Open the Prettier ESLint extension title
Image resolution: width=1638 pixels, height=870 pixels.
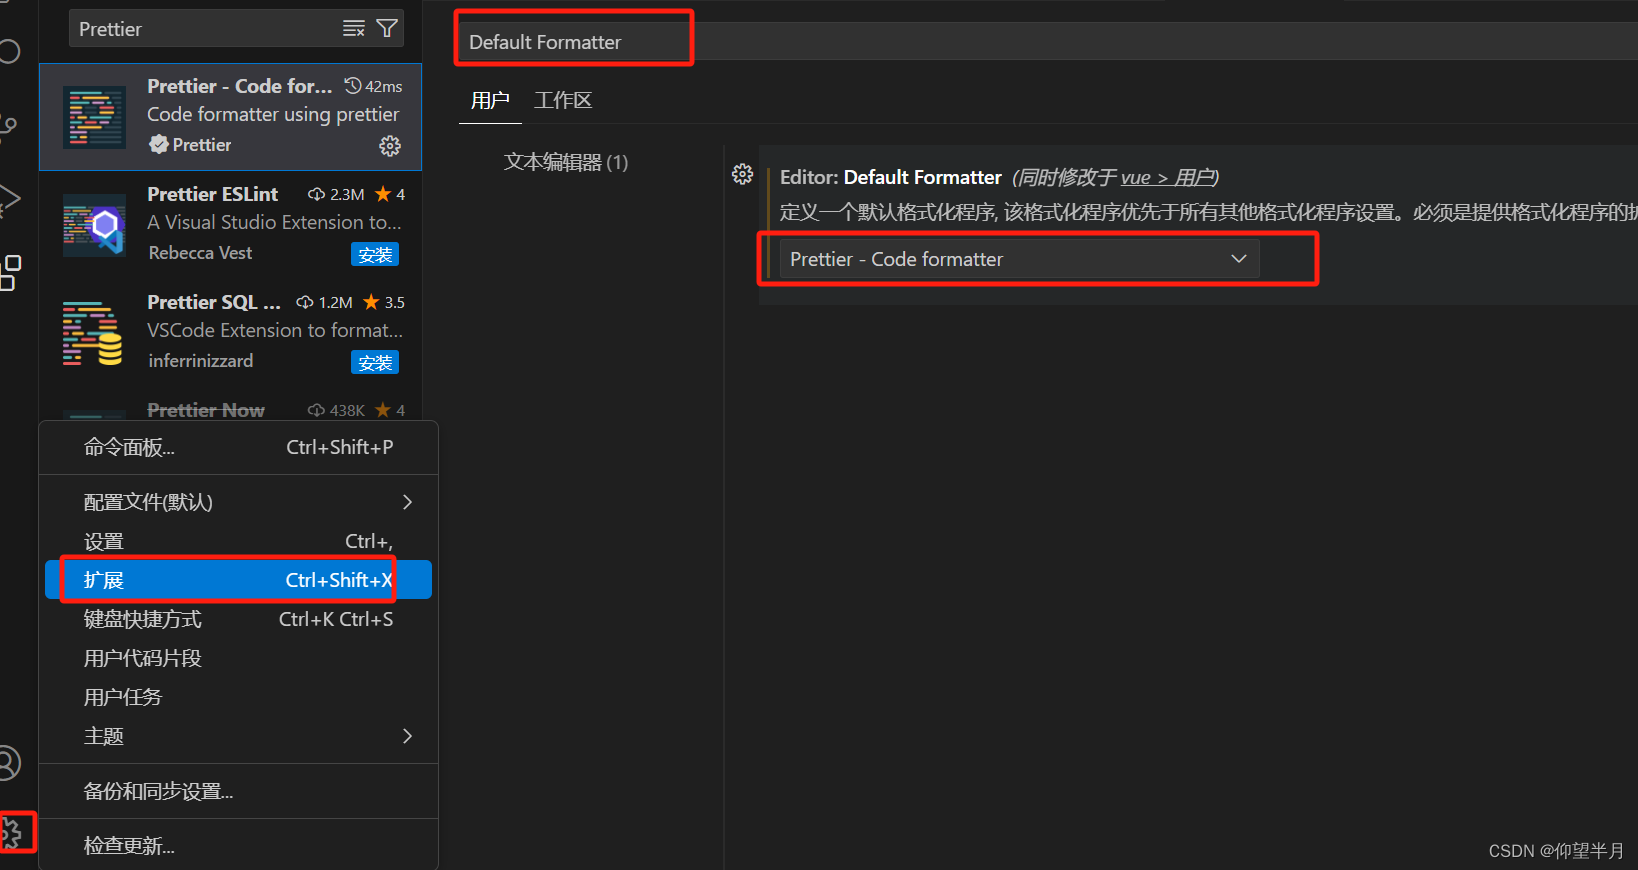pos(212,194)
